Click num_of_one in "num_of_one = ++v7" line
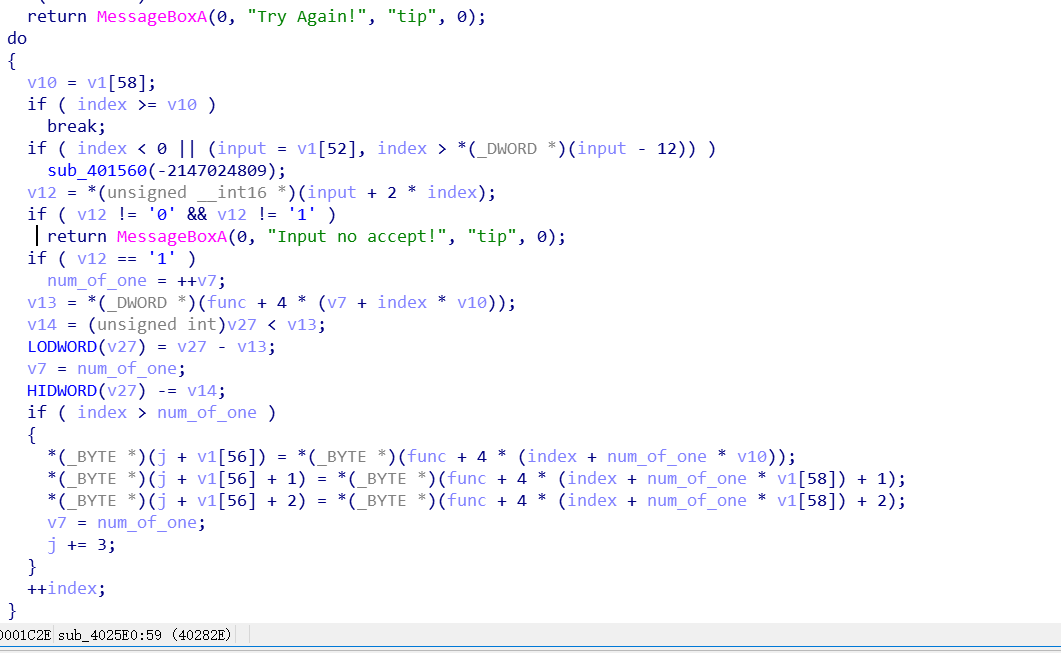 (x=96, y=280)
